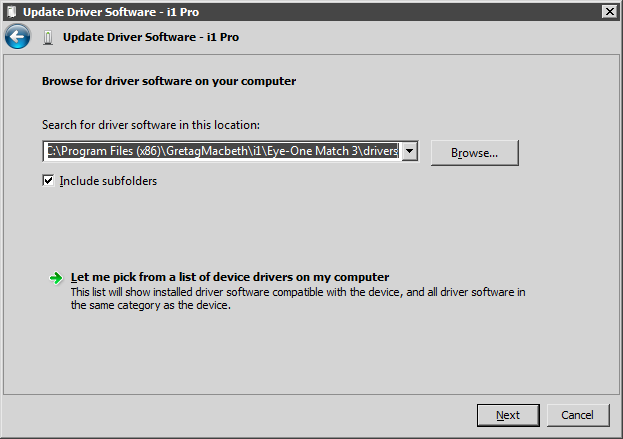Click inside the driver search location field
The width and height of the screenshot is (623, 439).
pos(222,151)
